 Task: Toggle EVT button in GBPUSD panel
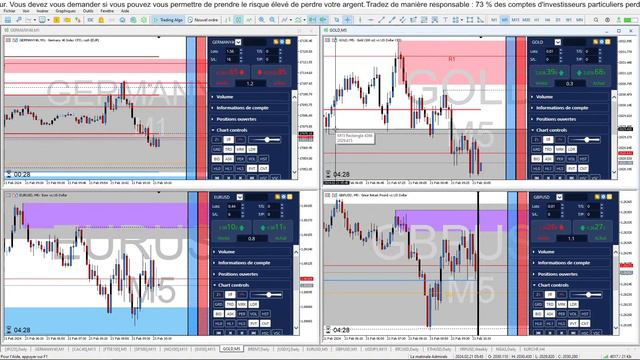(x=573, y=323)
